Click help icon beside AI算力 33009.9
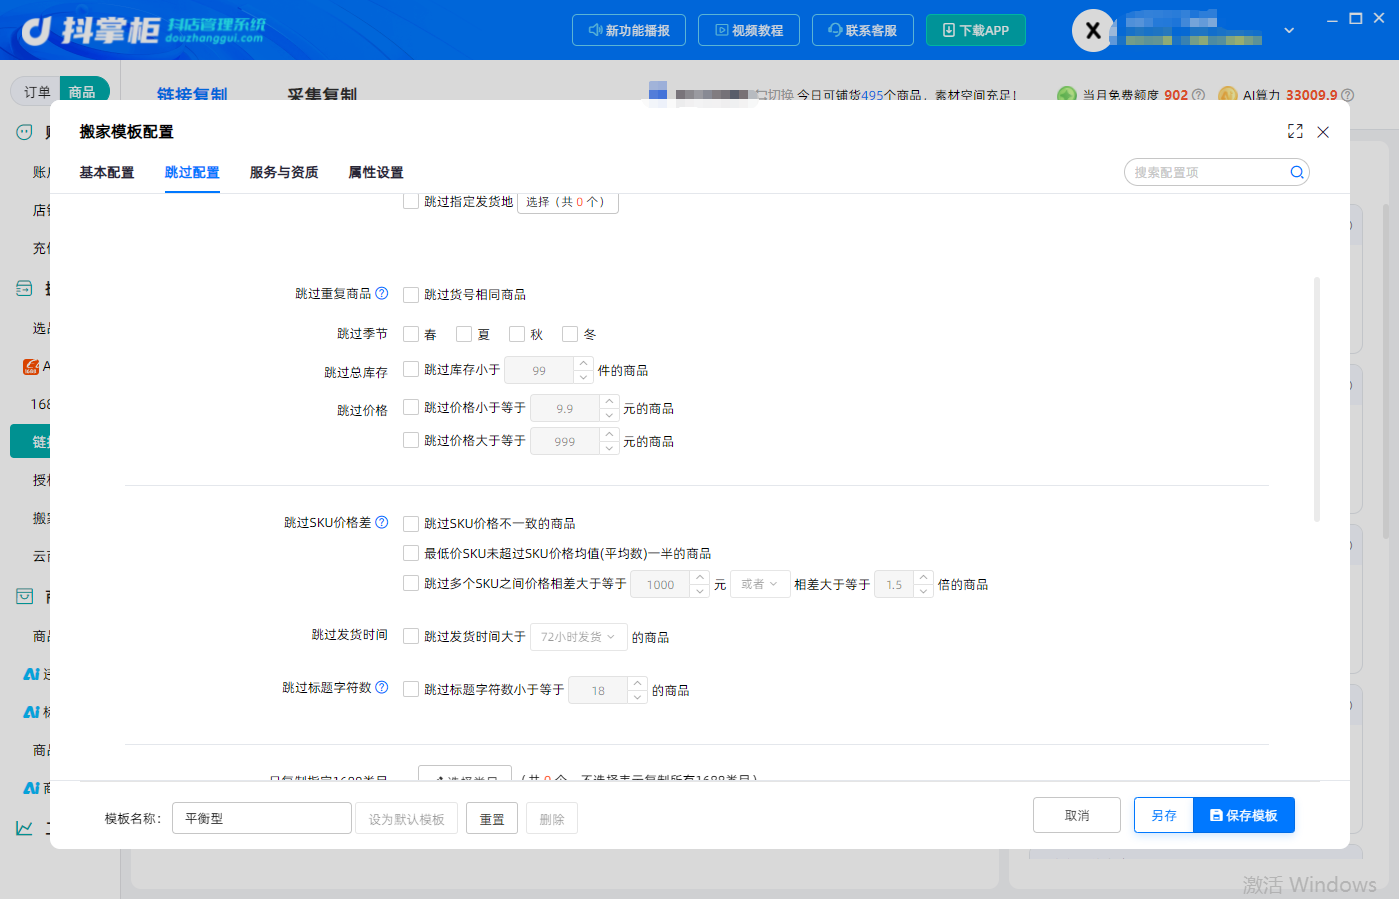Viewport: 1399px width, 899px height. pyautogui.click(x=1347, y=95)
